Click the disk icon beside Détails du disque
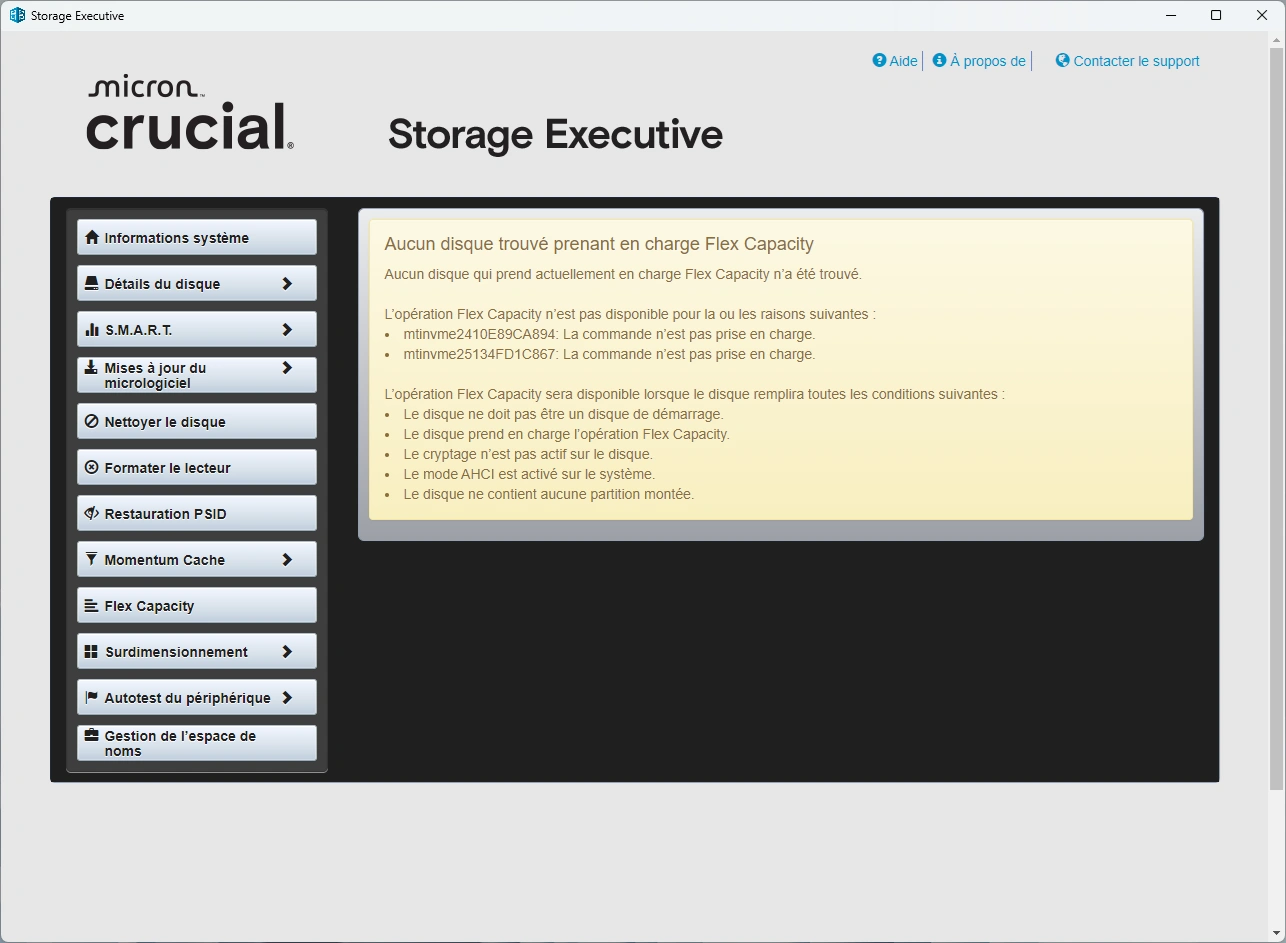Image resolution: width=1286 pixels, height=943 pixels. coord(92,283)
